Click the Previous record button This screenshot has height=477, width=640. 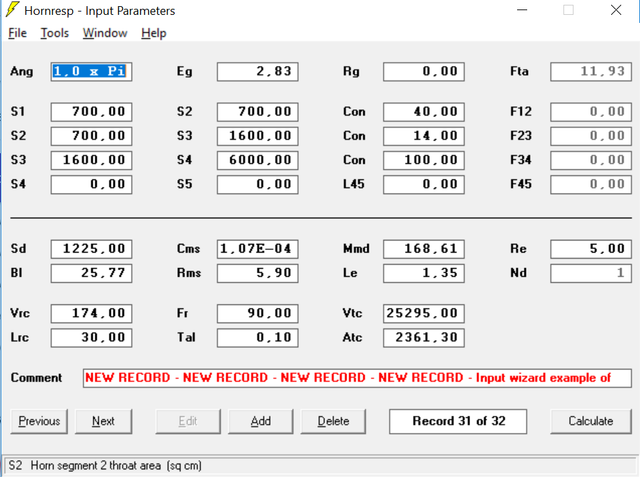pyautogui.click(x=39, y=421)
